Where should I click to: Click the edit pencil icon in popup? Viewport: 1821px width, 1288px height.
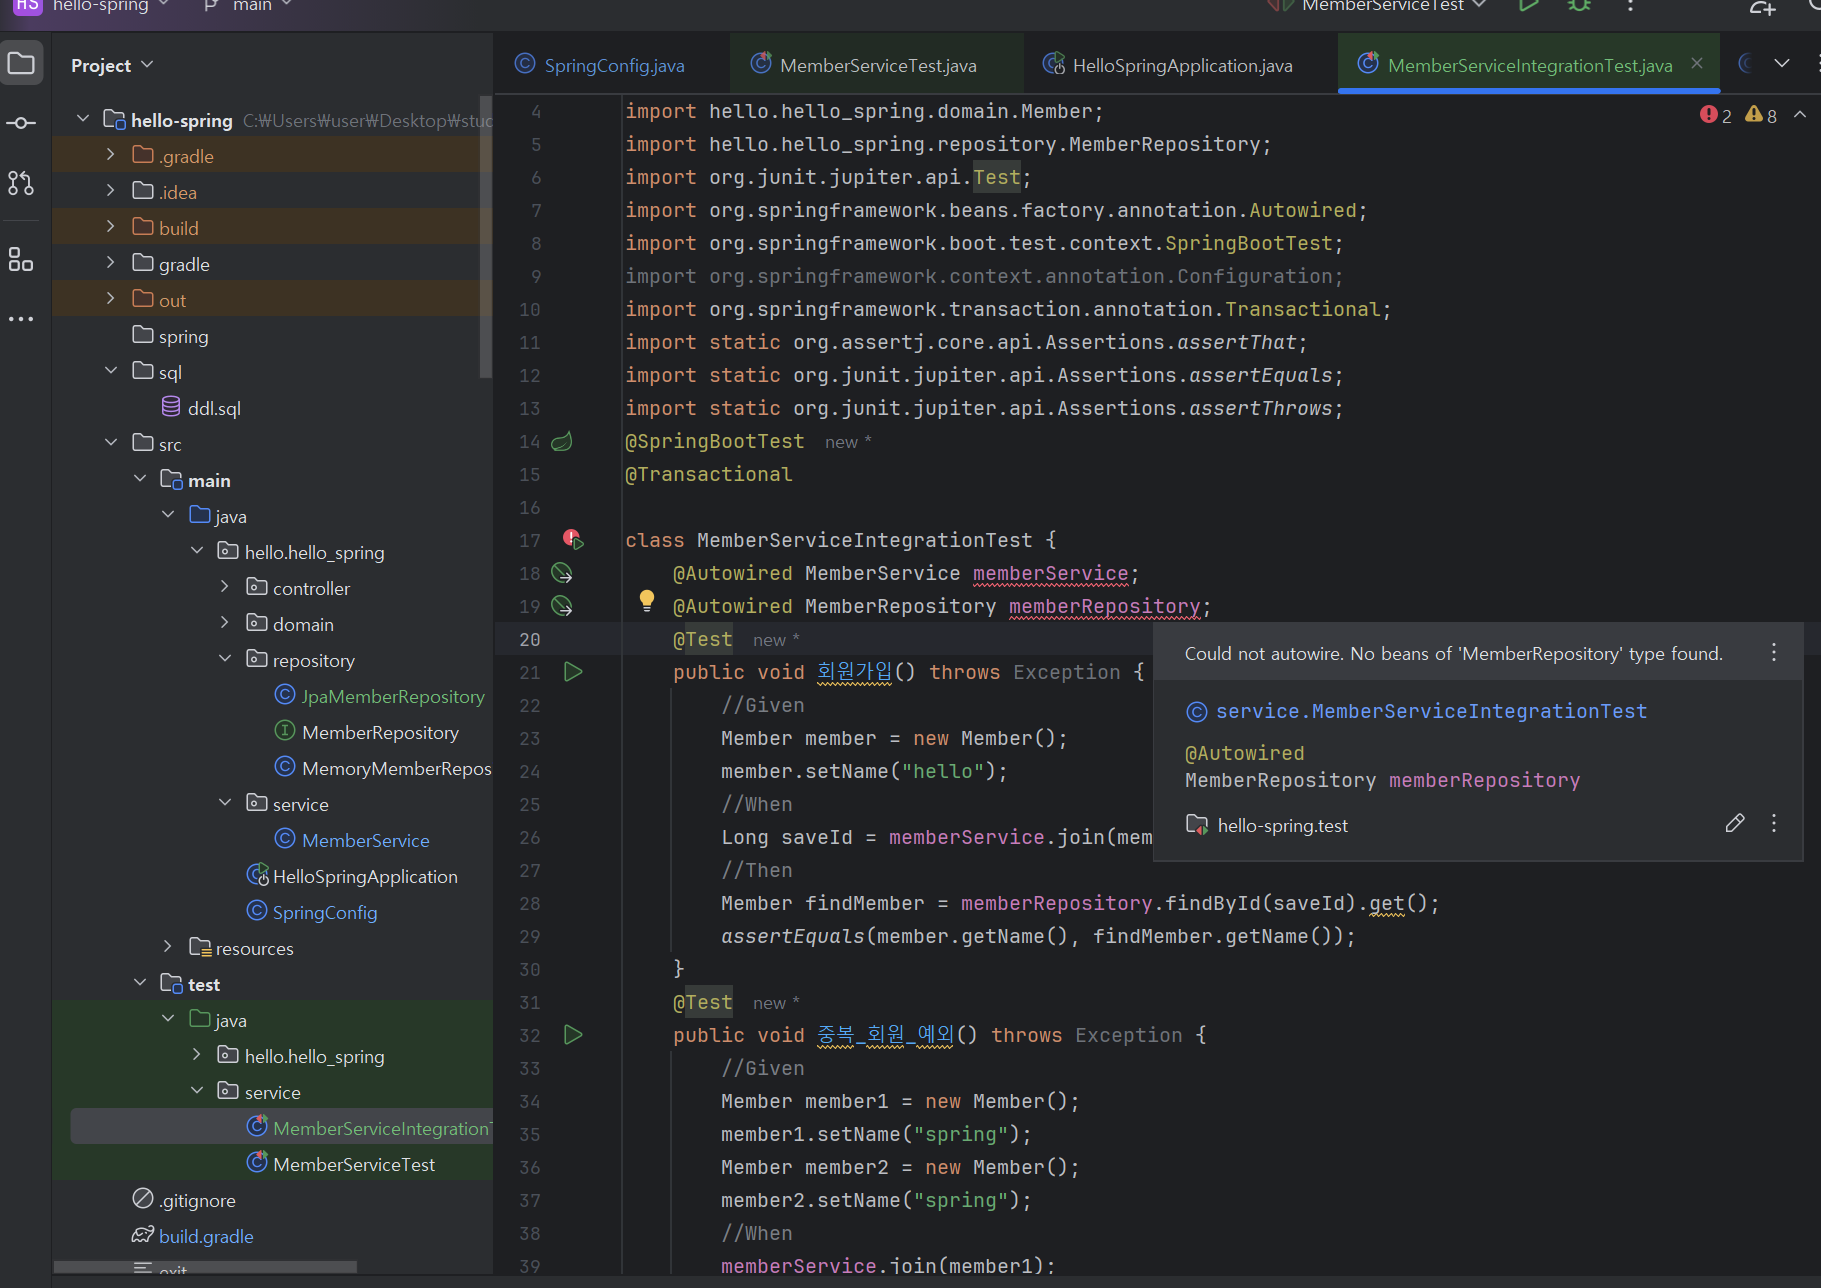1735,823
